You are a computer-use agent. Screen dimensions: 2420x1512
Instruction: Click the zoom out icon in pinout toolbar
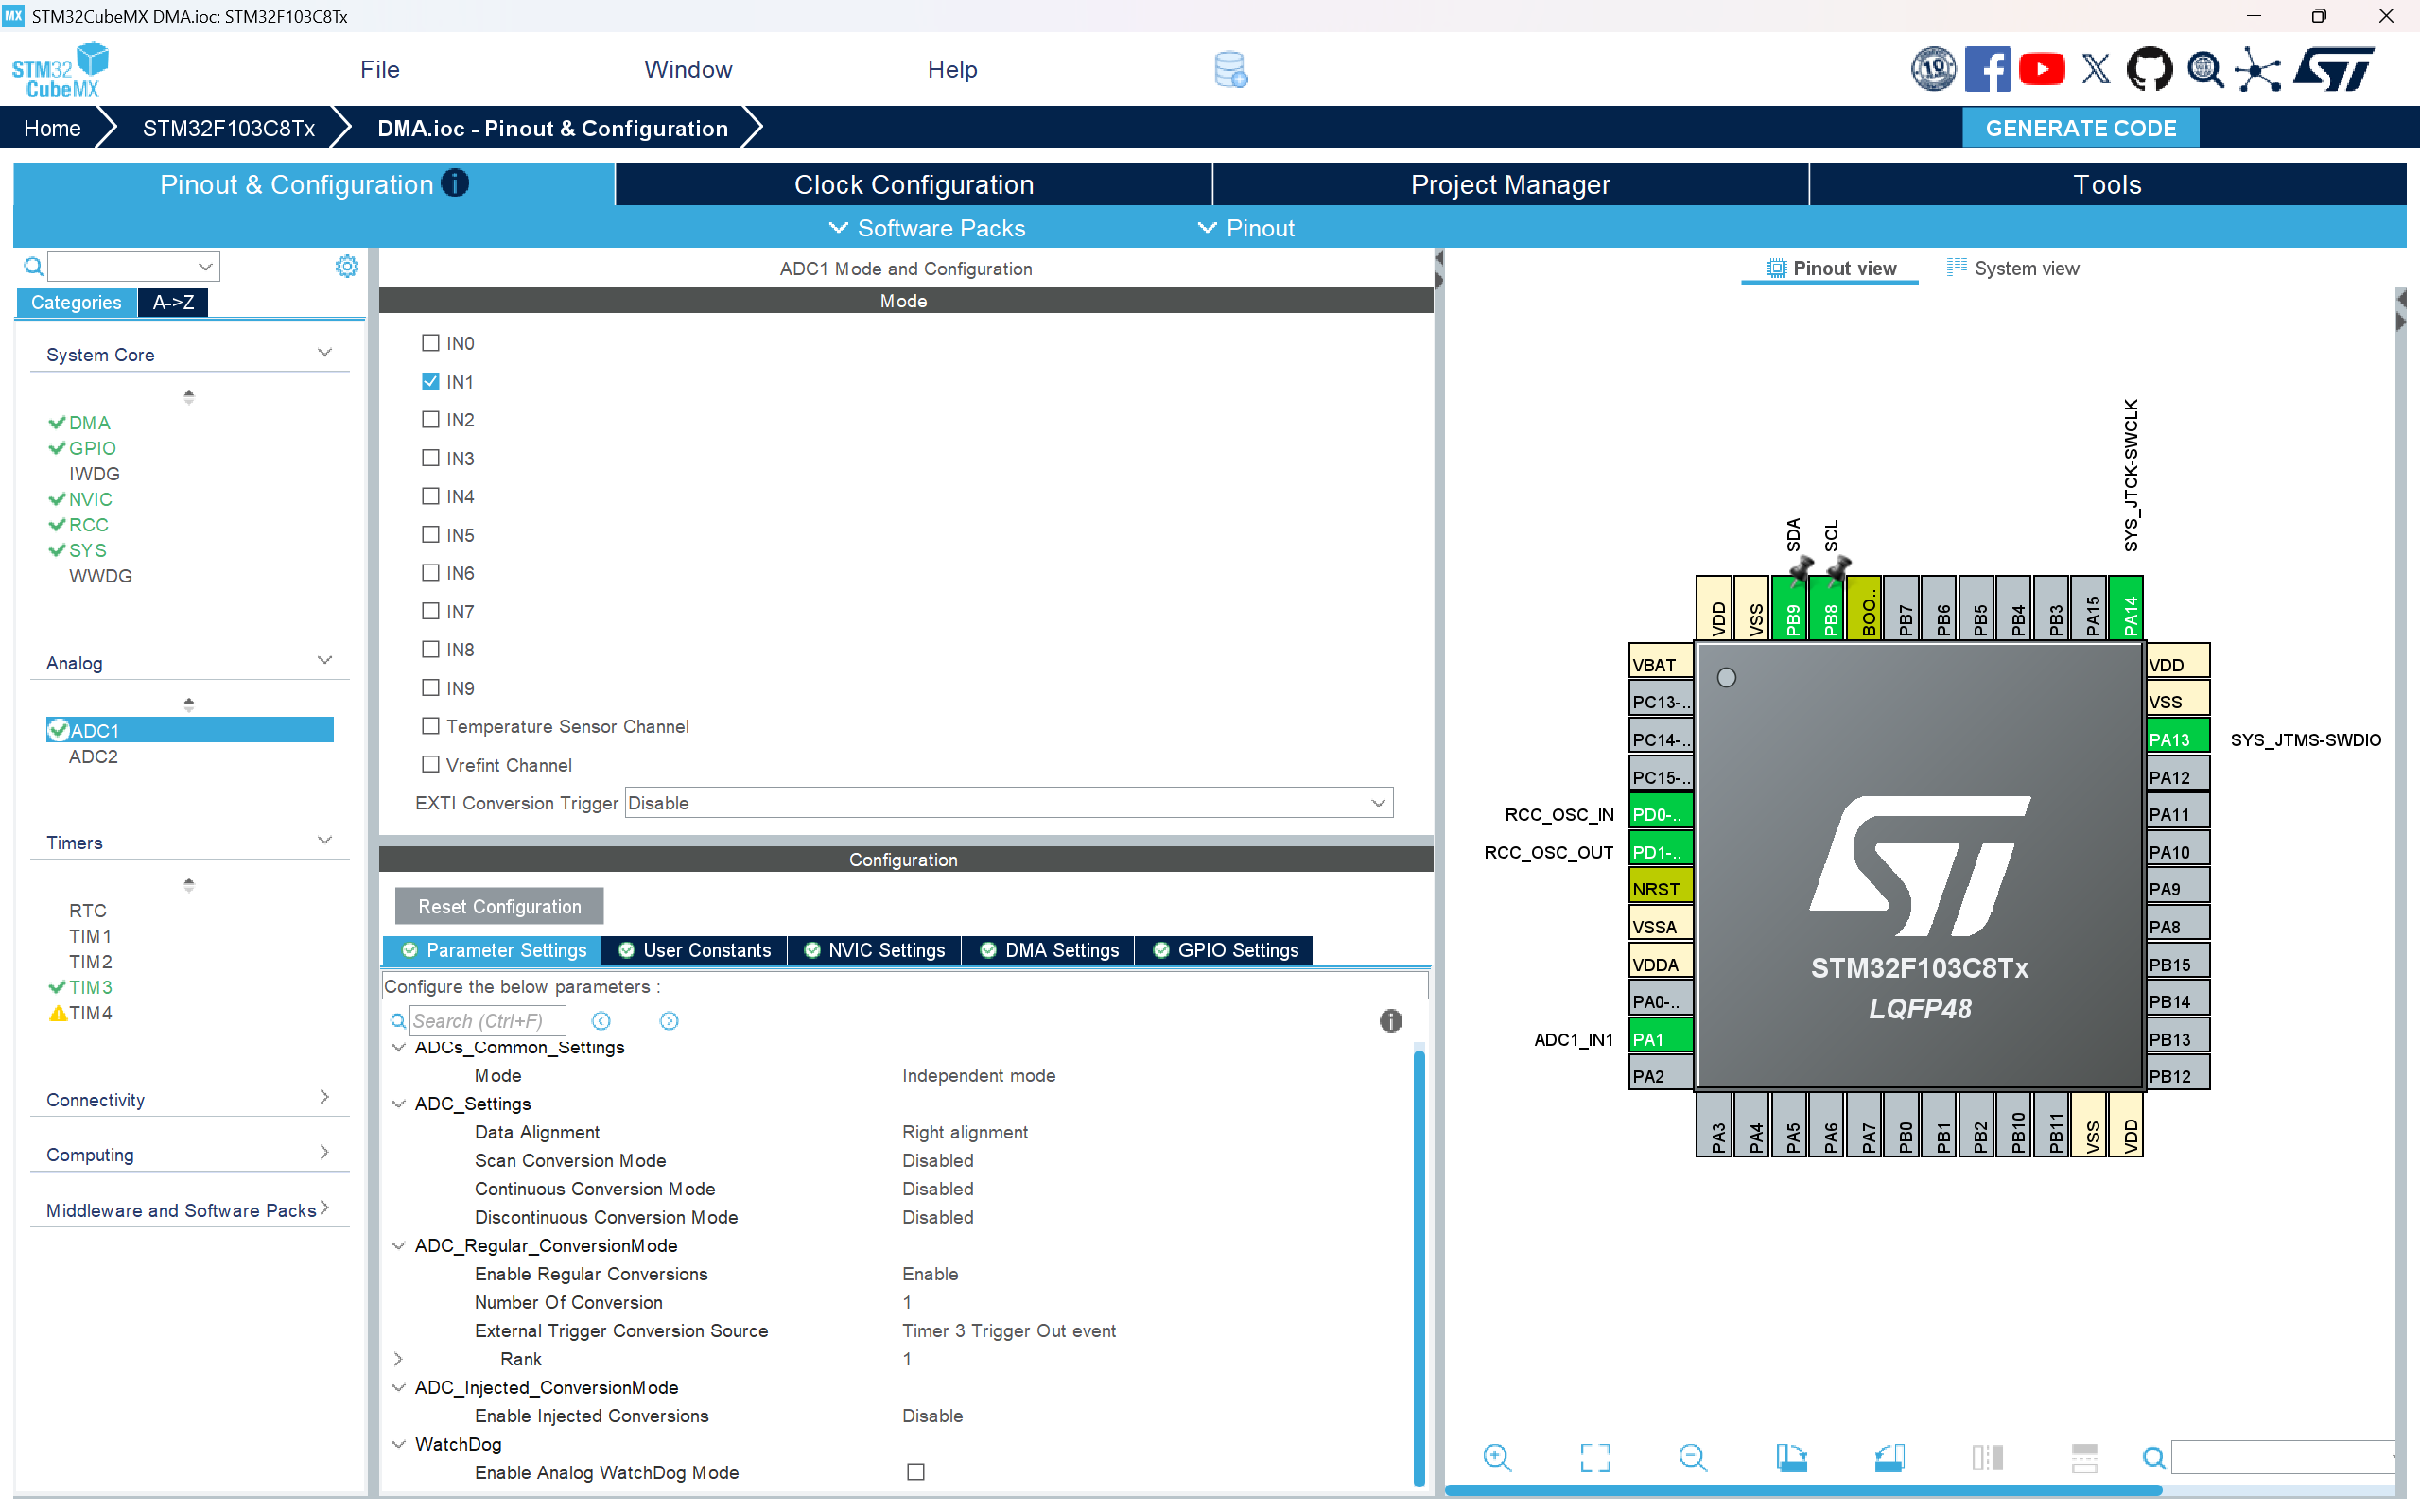(x=1692, y=1457)
